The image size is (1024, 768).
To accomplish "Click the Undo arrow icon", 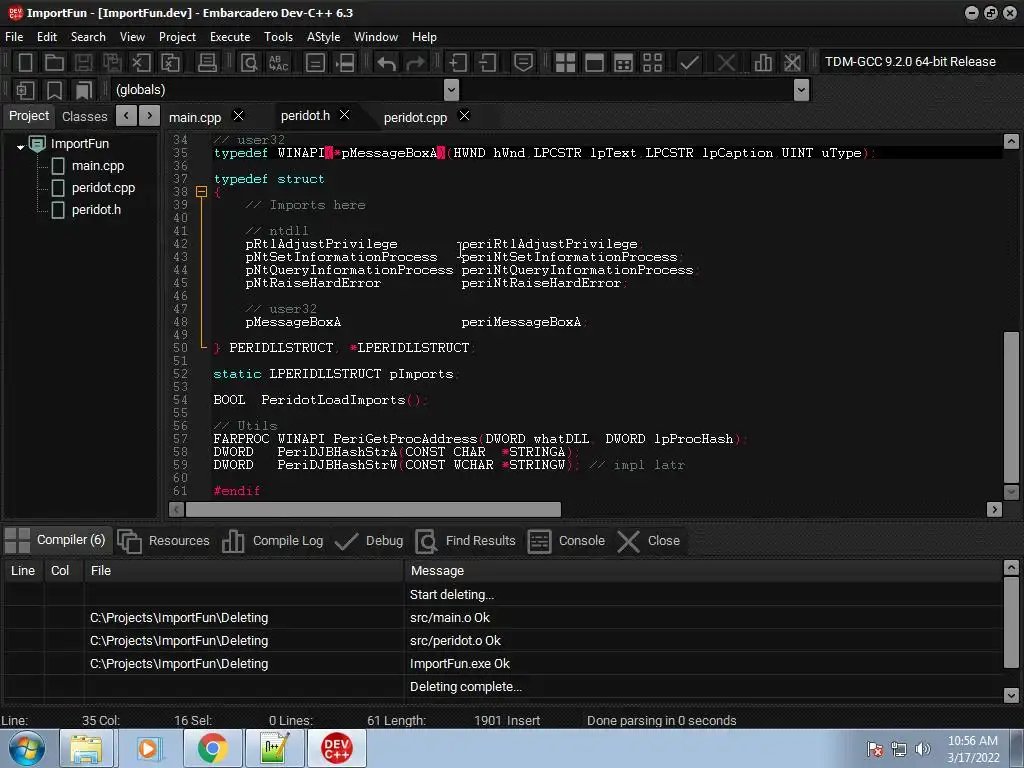I will point(386,63).
